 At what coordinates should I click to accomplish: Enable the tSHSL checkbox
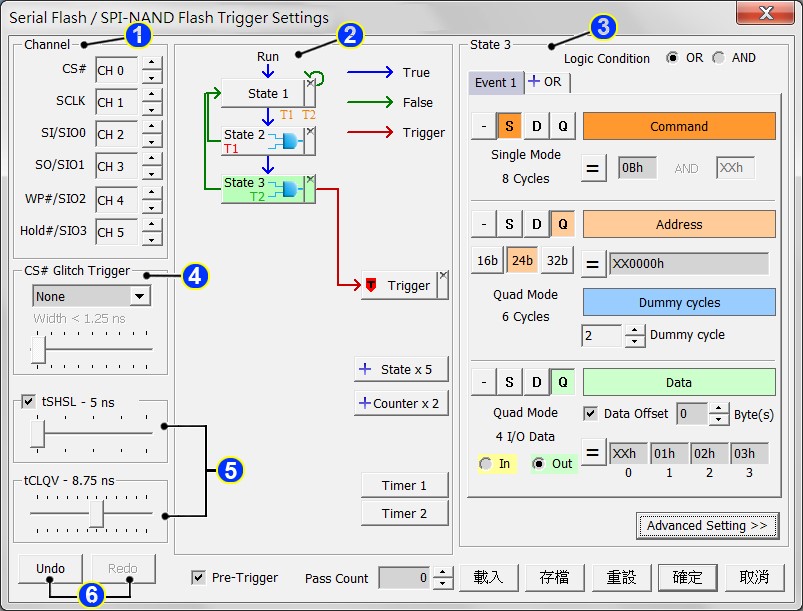[x=28, y=402]
